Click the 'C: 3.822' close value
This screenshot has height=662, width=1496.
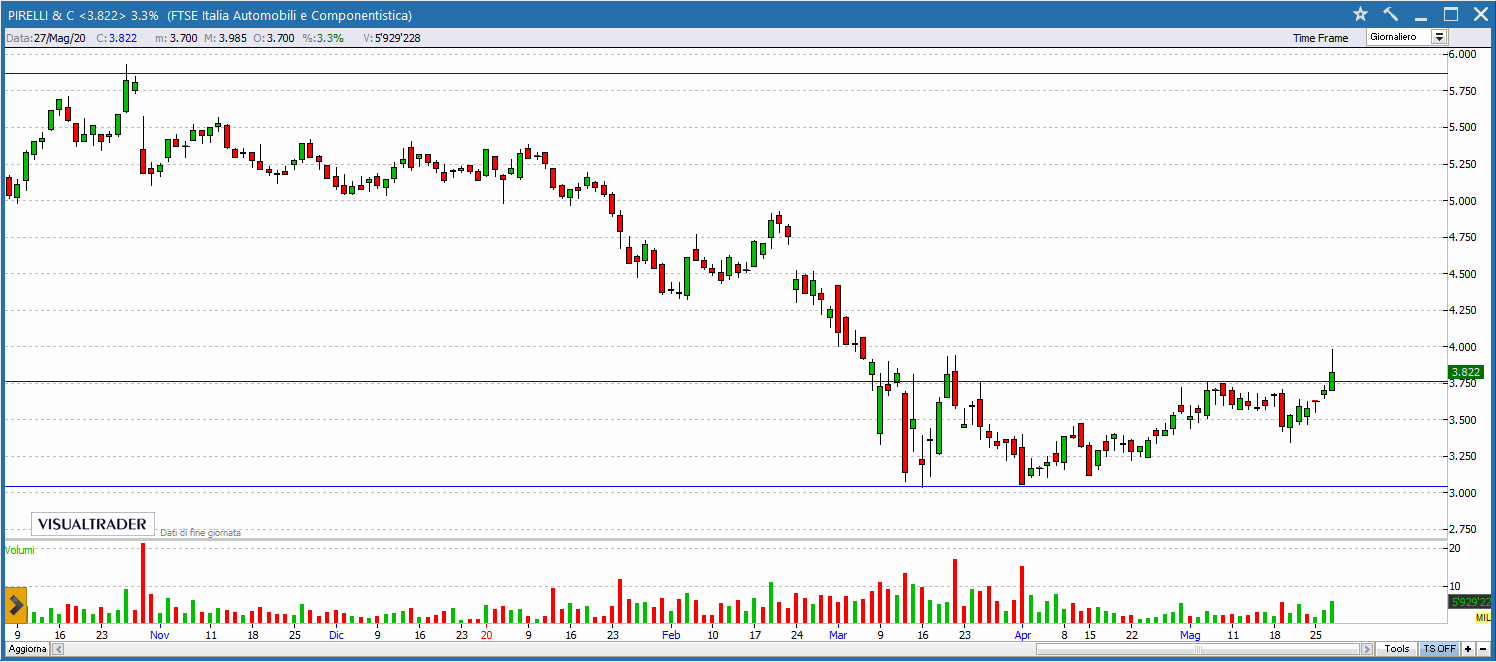116,38
